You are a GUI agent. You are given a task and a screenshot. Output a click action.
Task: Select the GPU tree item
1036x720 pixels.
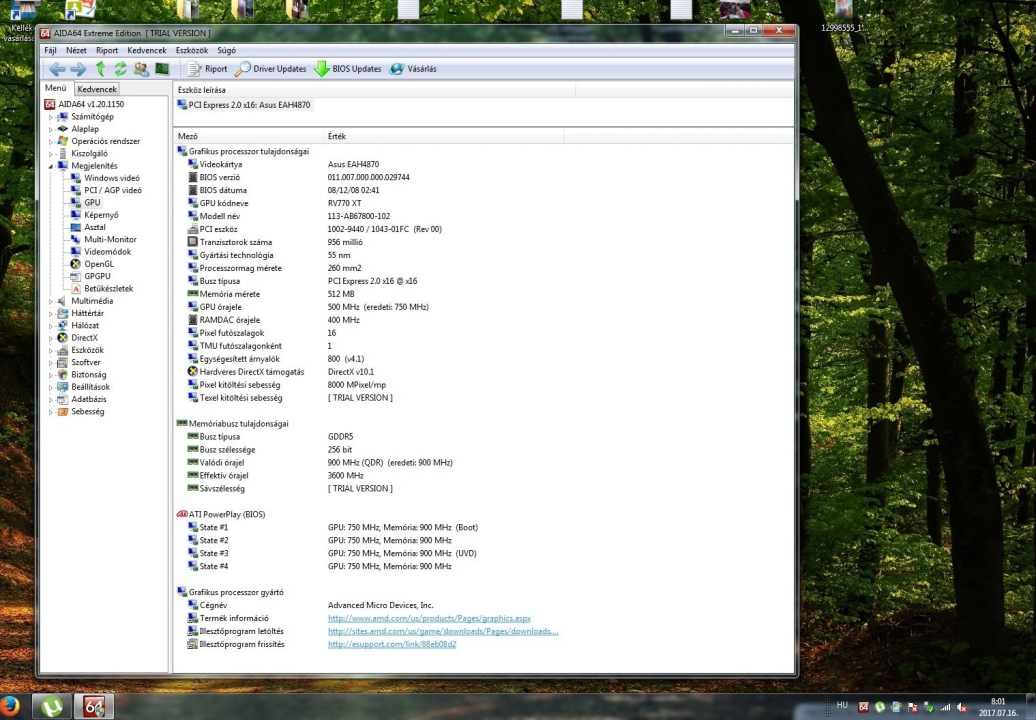point(92,203)
